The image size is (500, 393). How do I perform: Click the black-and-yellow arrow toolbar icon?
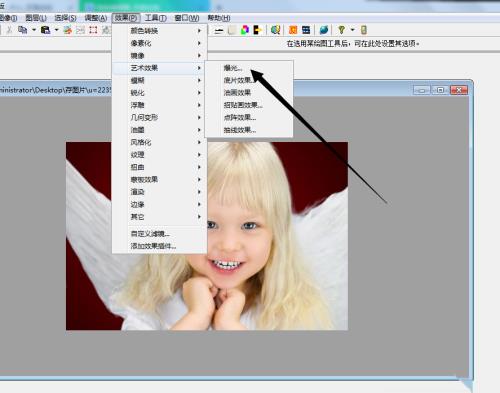257,30
